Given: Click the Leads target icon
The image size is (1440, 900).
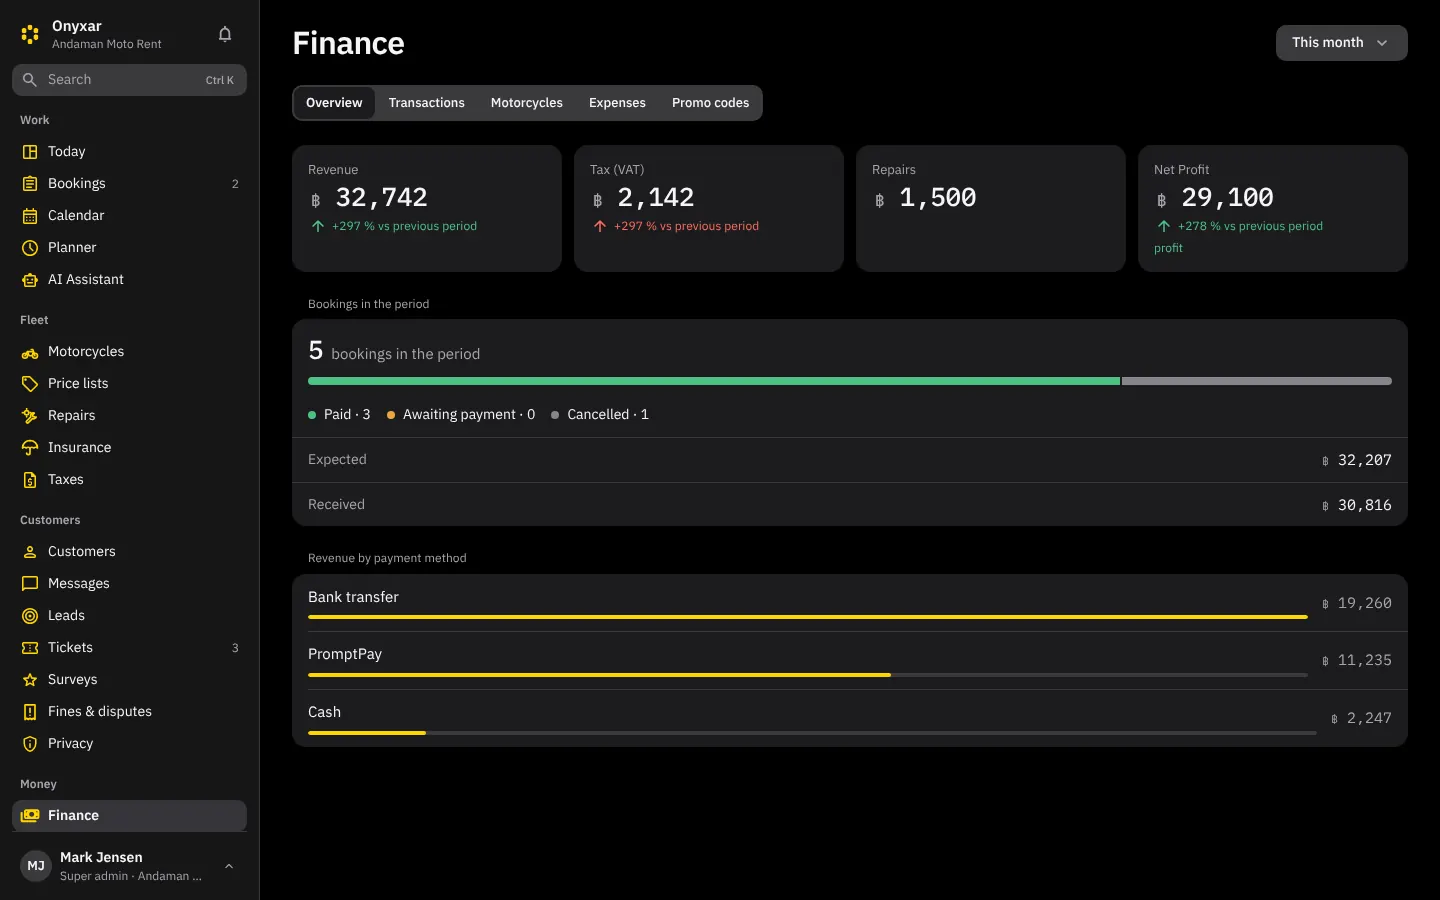Looking at the screenshot, I should [30, 616].
